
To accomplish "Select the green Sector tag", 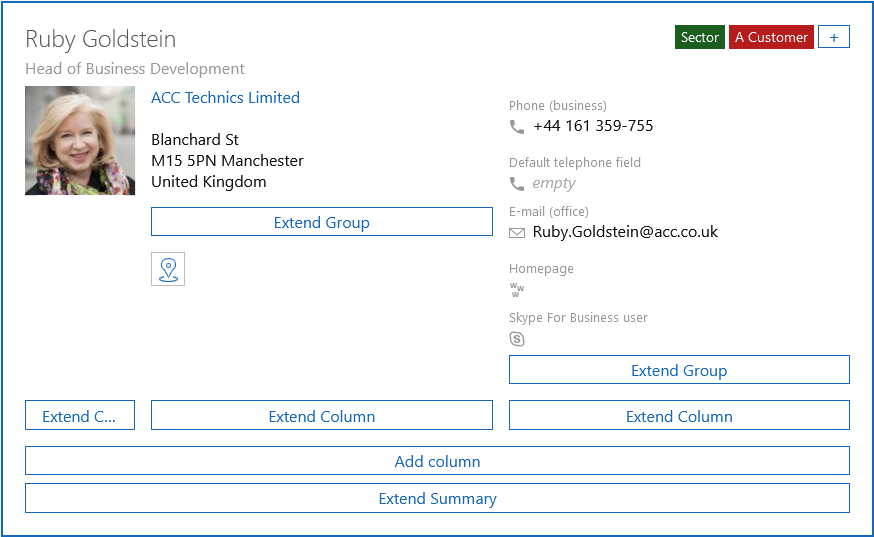I will 700,37.
